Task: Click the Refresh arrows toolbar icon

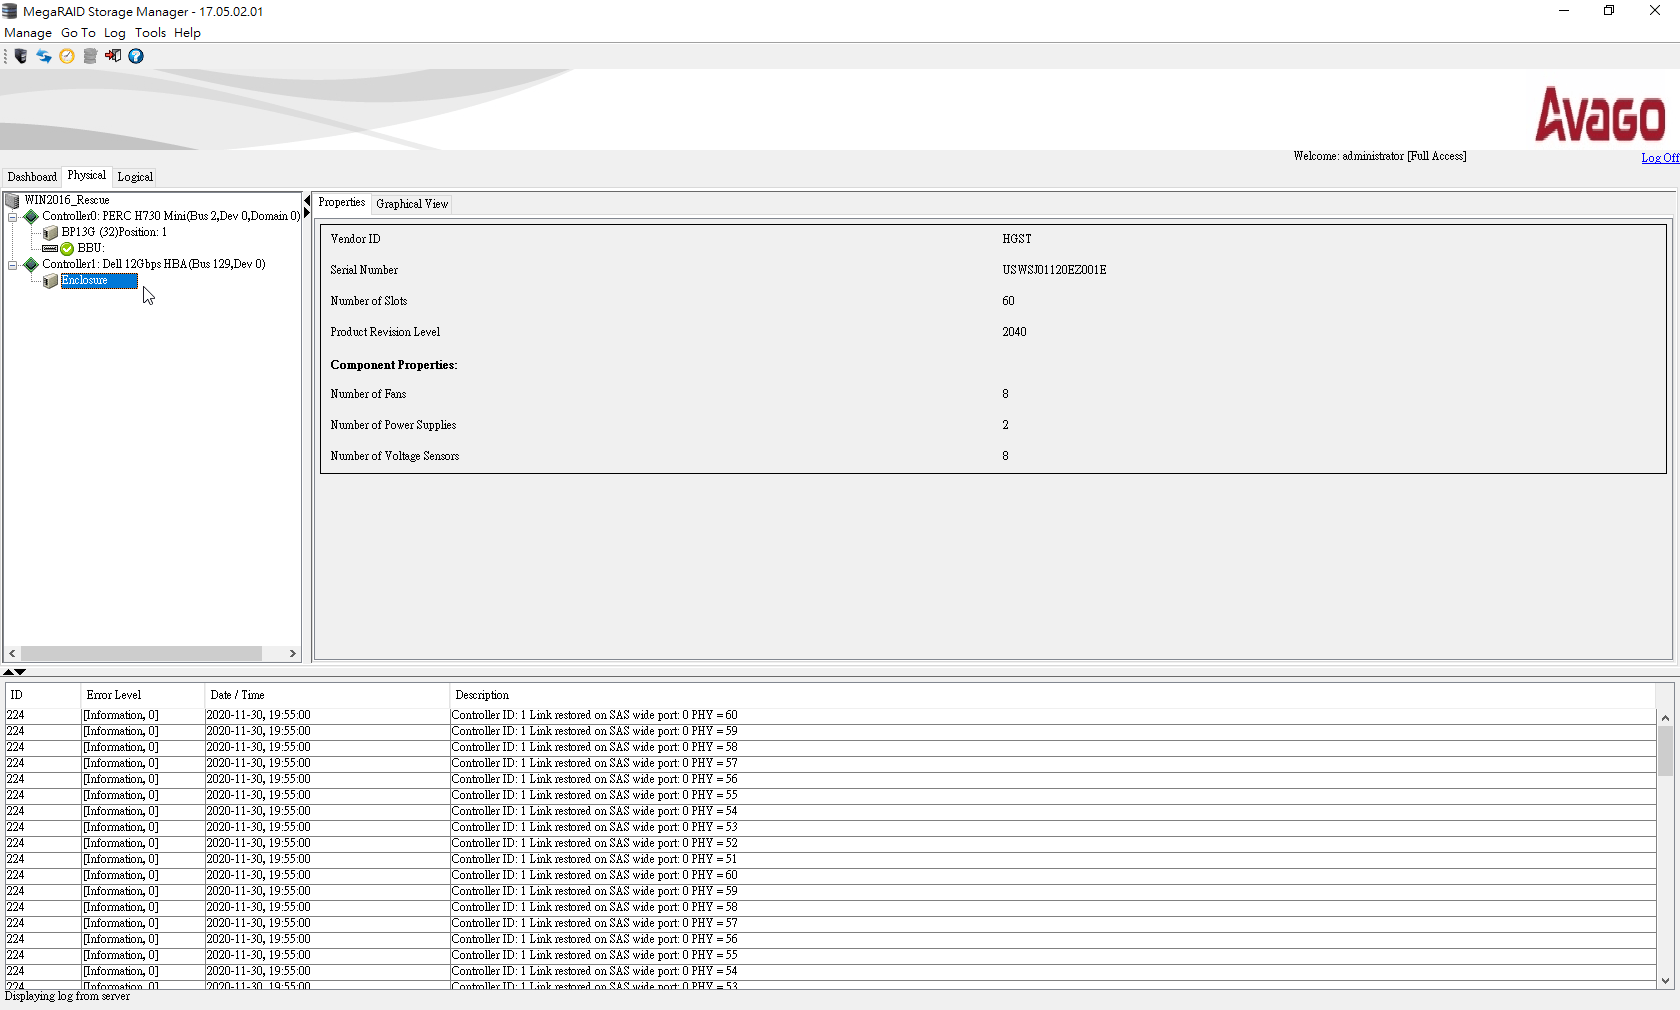Action: (44, 56)
